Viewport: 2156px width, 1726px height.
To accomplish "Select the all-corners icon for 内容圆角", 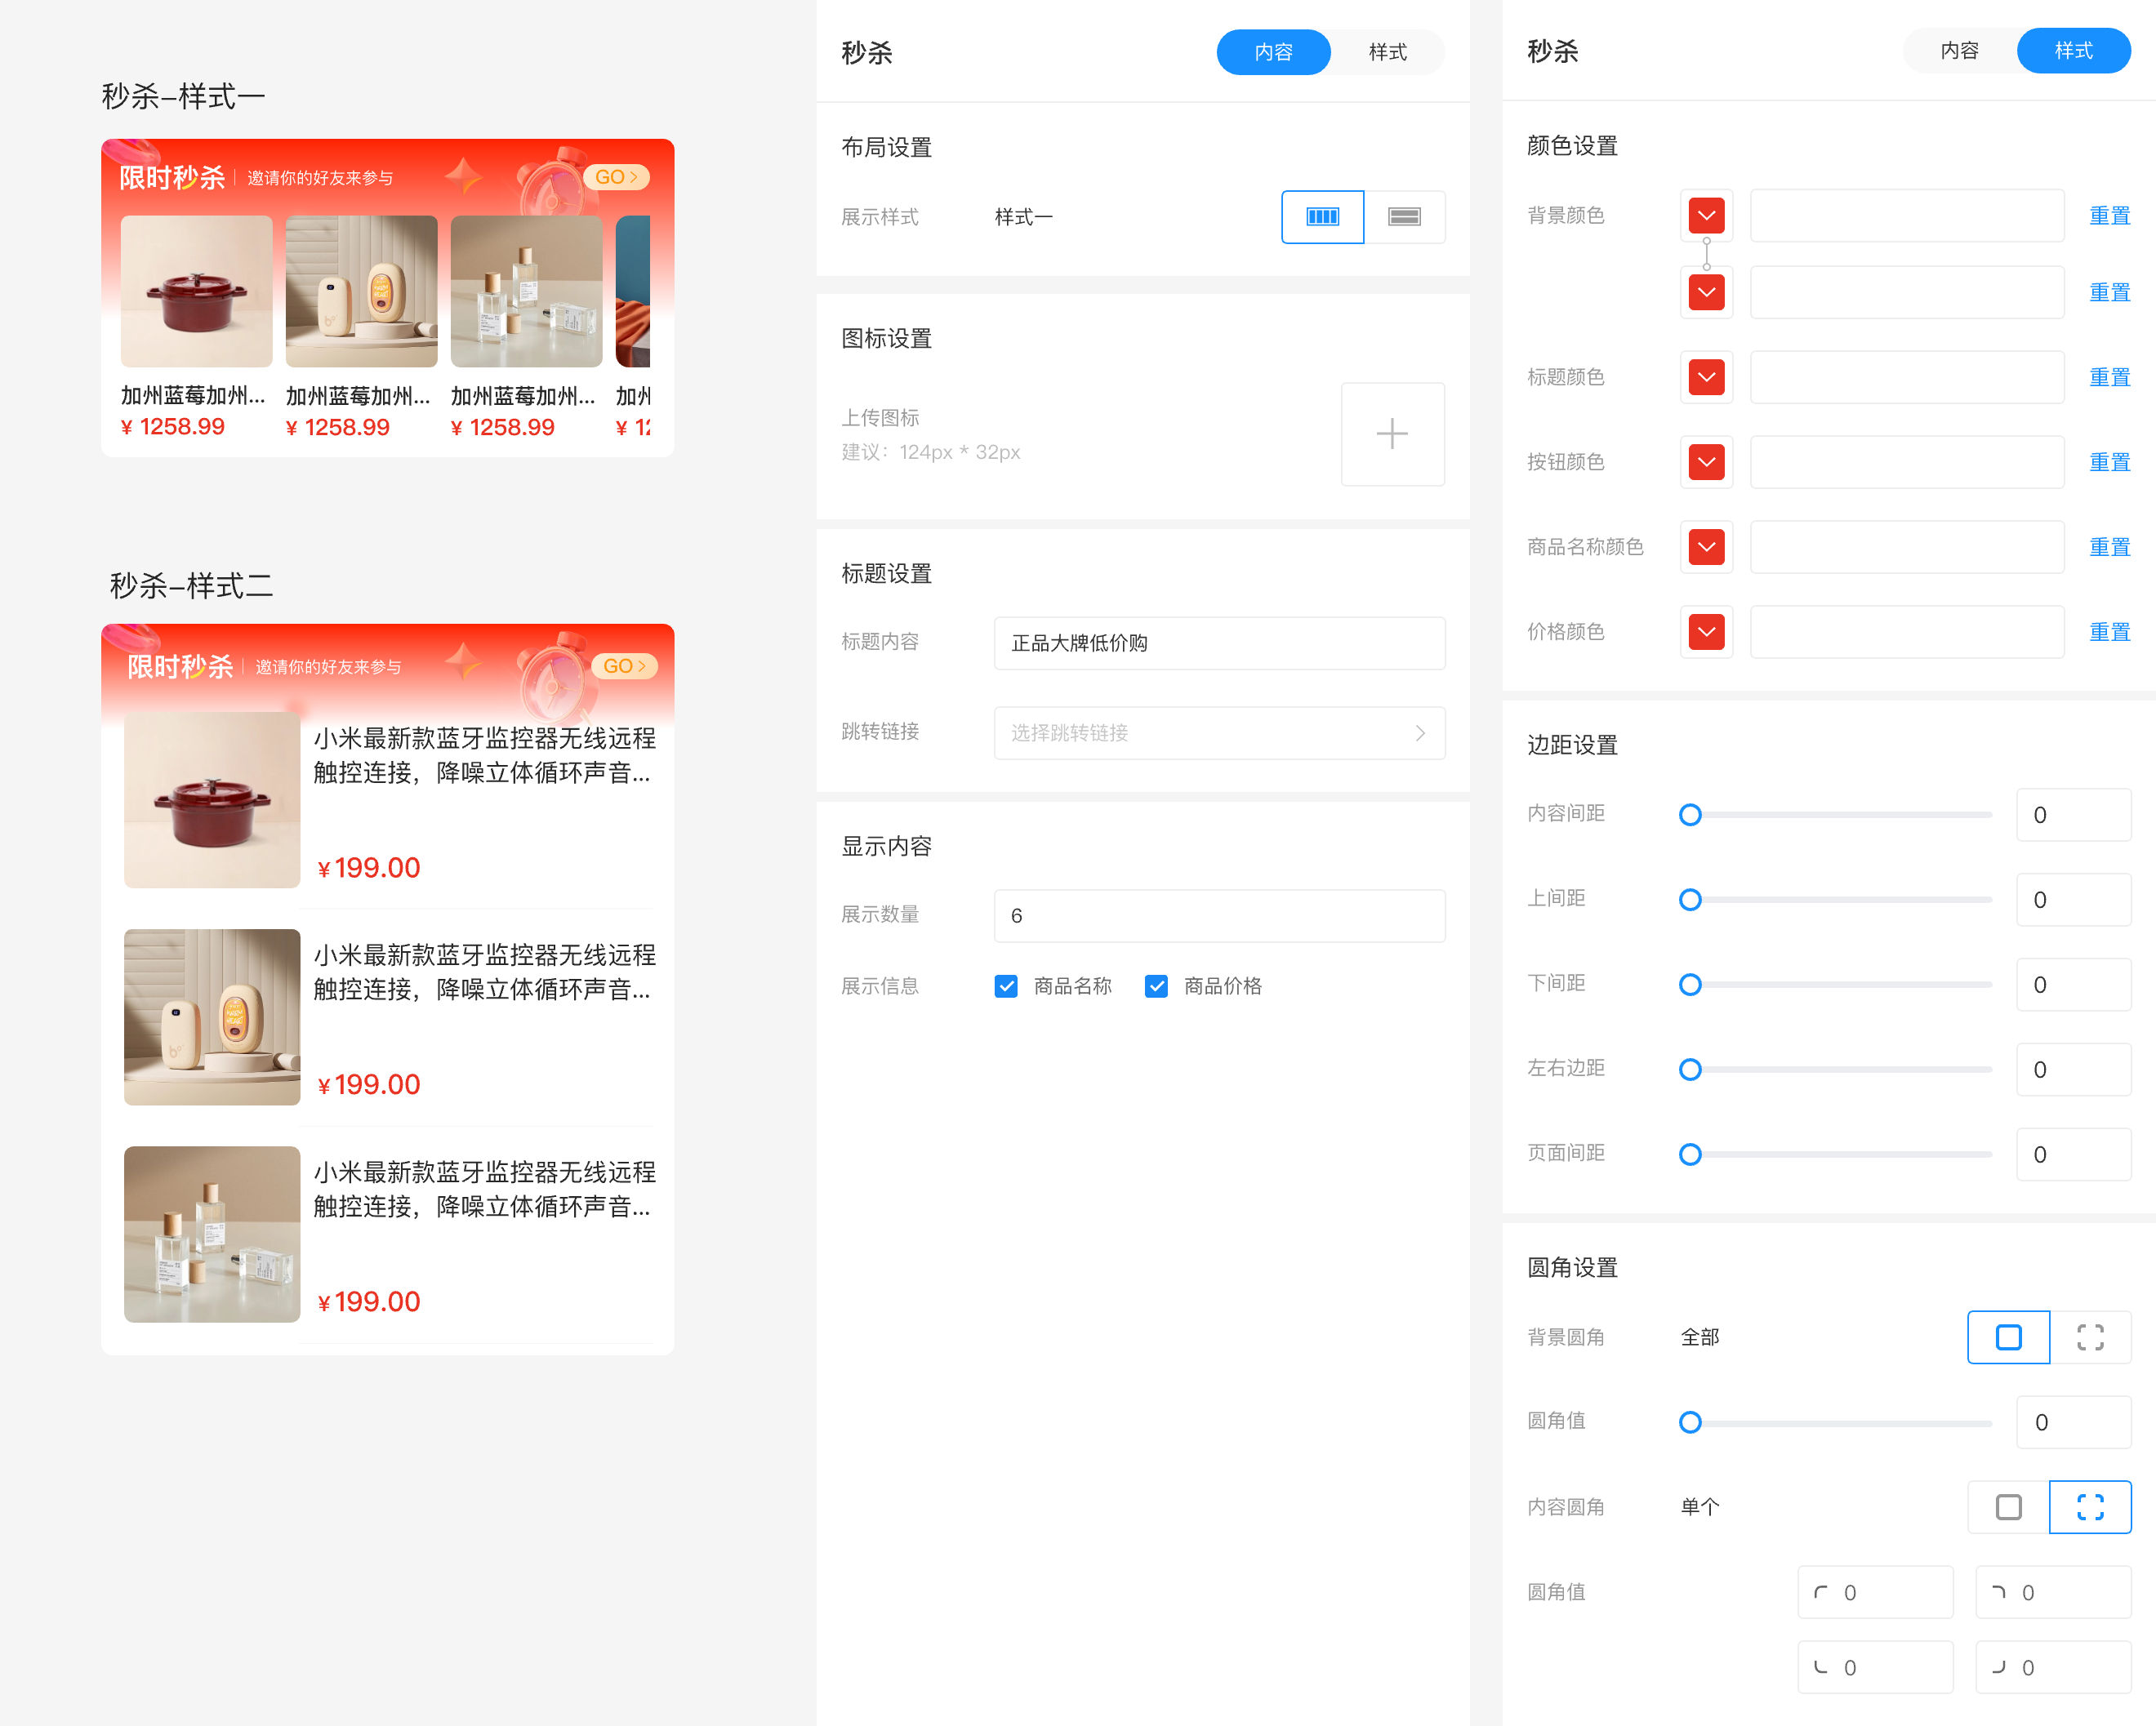I will pyautogui.click(x=2007, y=1507).
